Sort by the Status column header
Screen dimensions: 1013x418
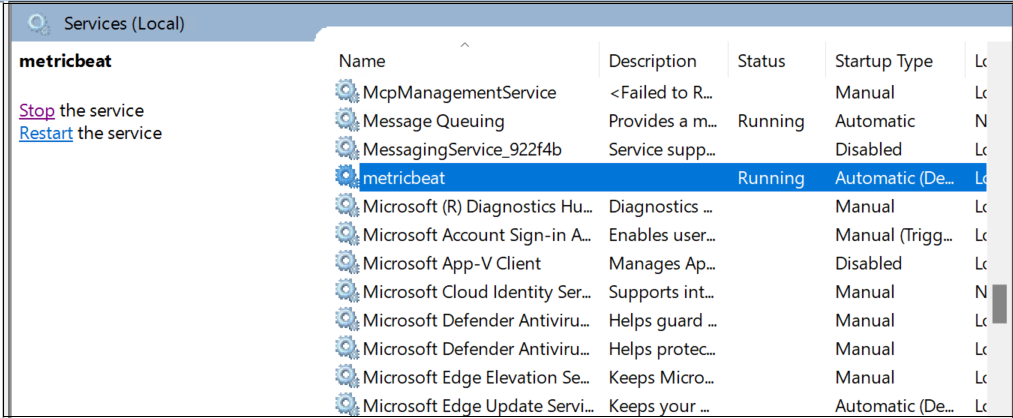tap(761, 61)
